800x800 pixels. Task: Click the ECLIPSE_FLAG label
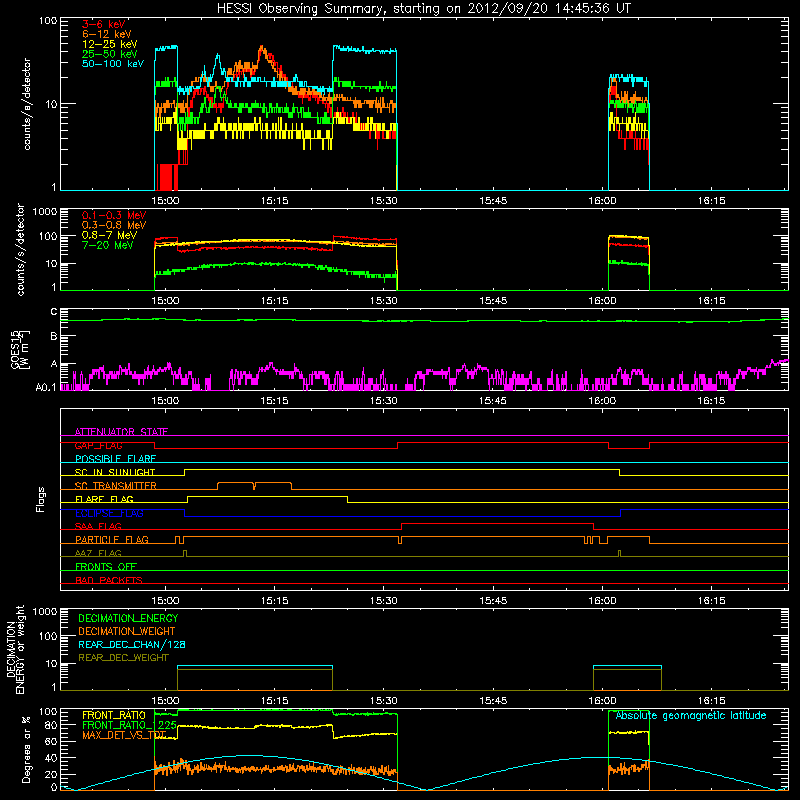109,513
